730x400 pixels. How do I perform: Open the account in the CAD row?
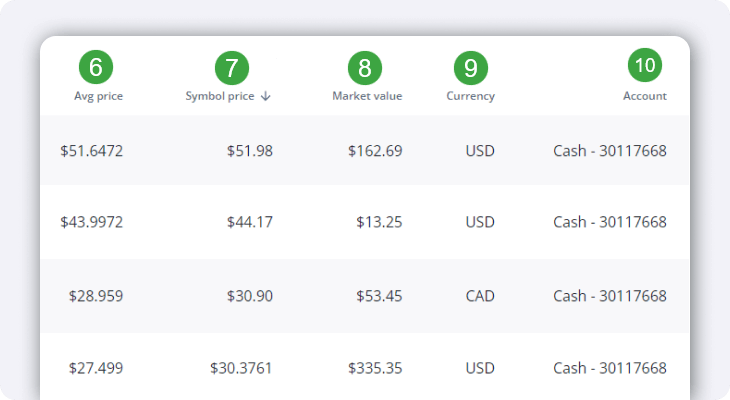[x=609, y=296]
